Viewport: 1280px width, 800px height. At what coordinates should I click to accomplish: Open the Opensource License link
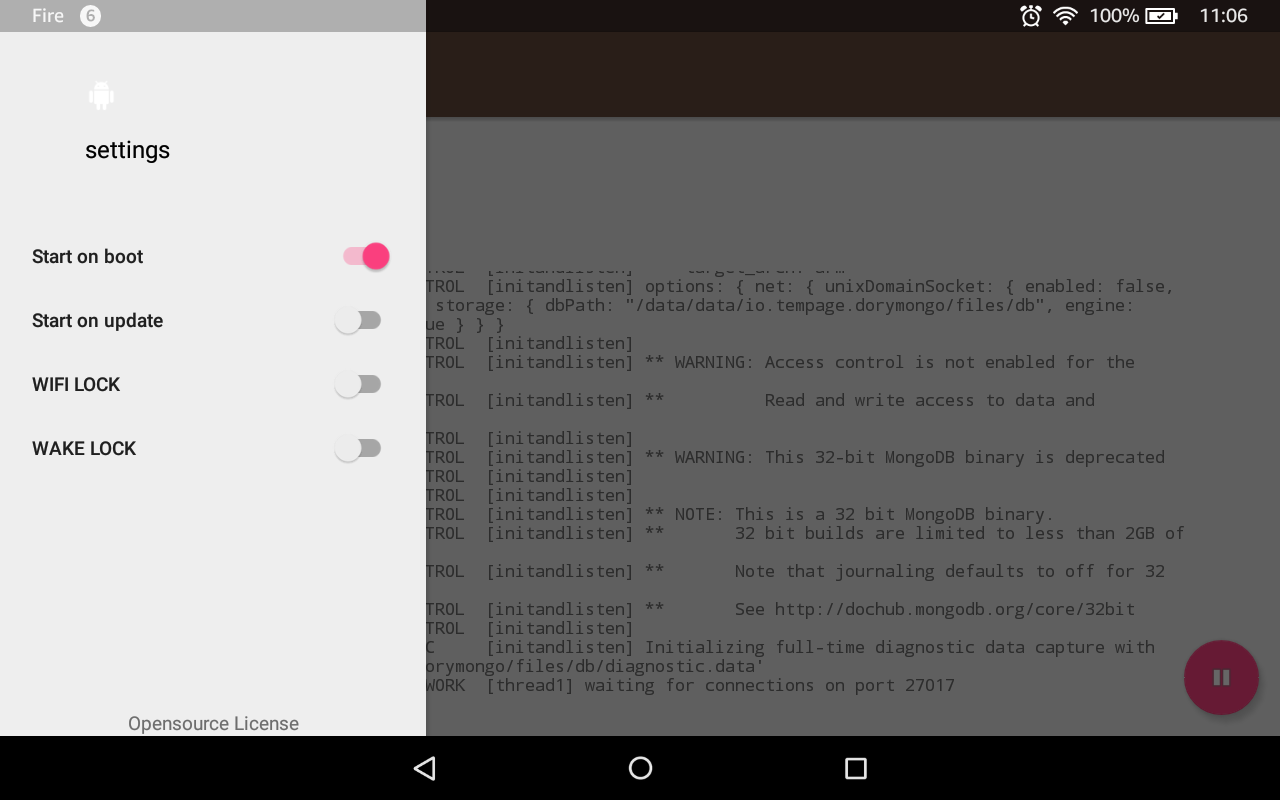213,723
